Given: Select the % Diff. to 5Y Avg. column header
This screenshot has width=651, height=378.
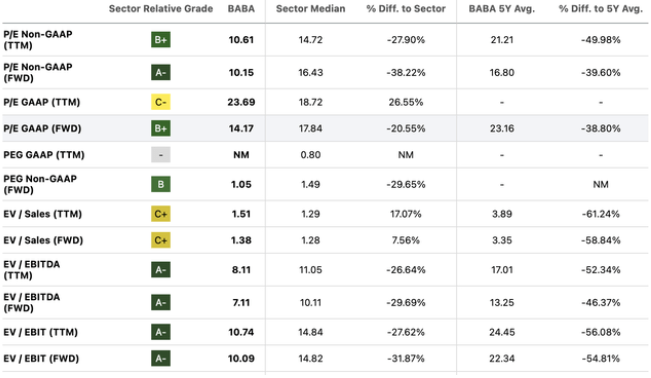Looking at the screenshot, I should tap(600, 9).
